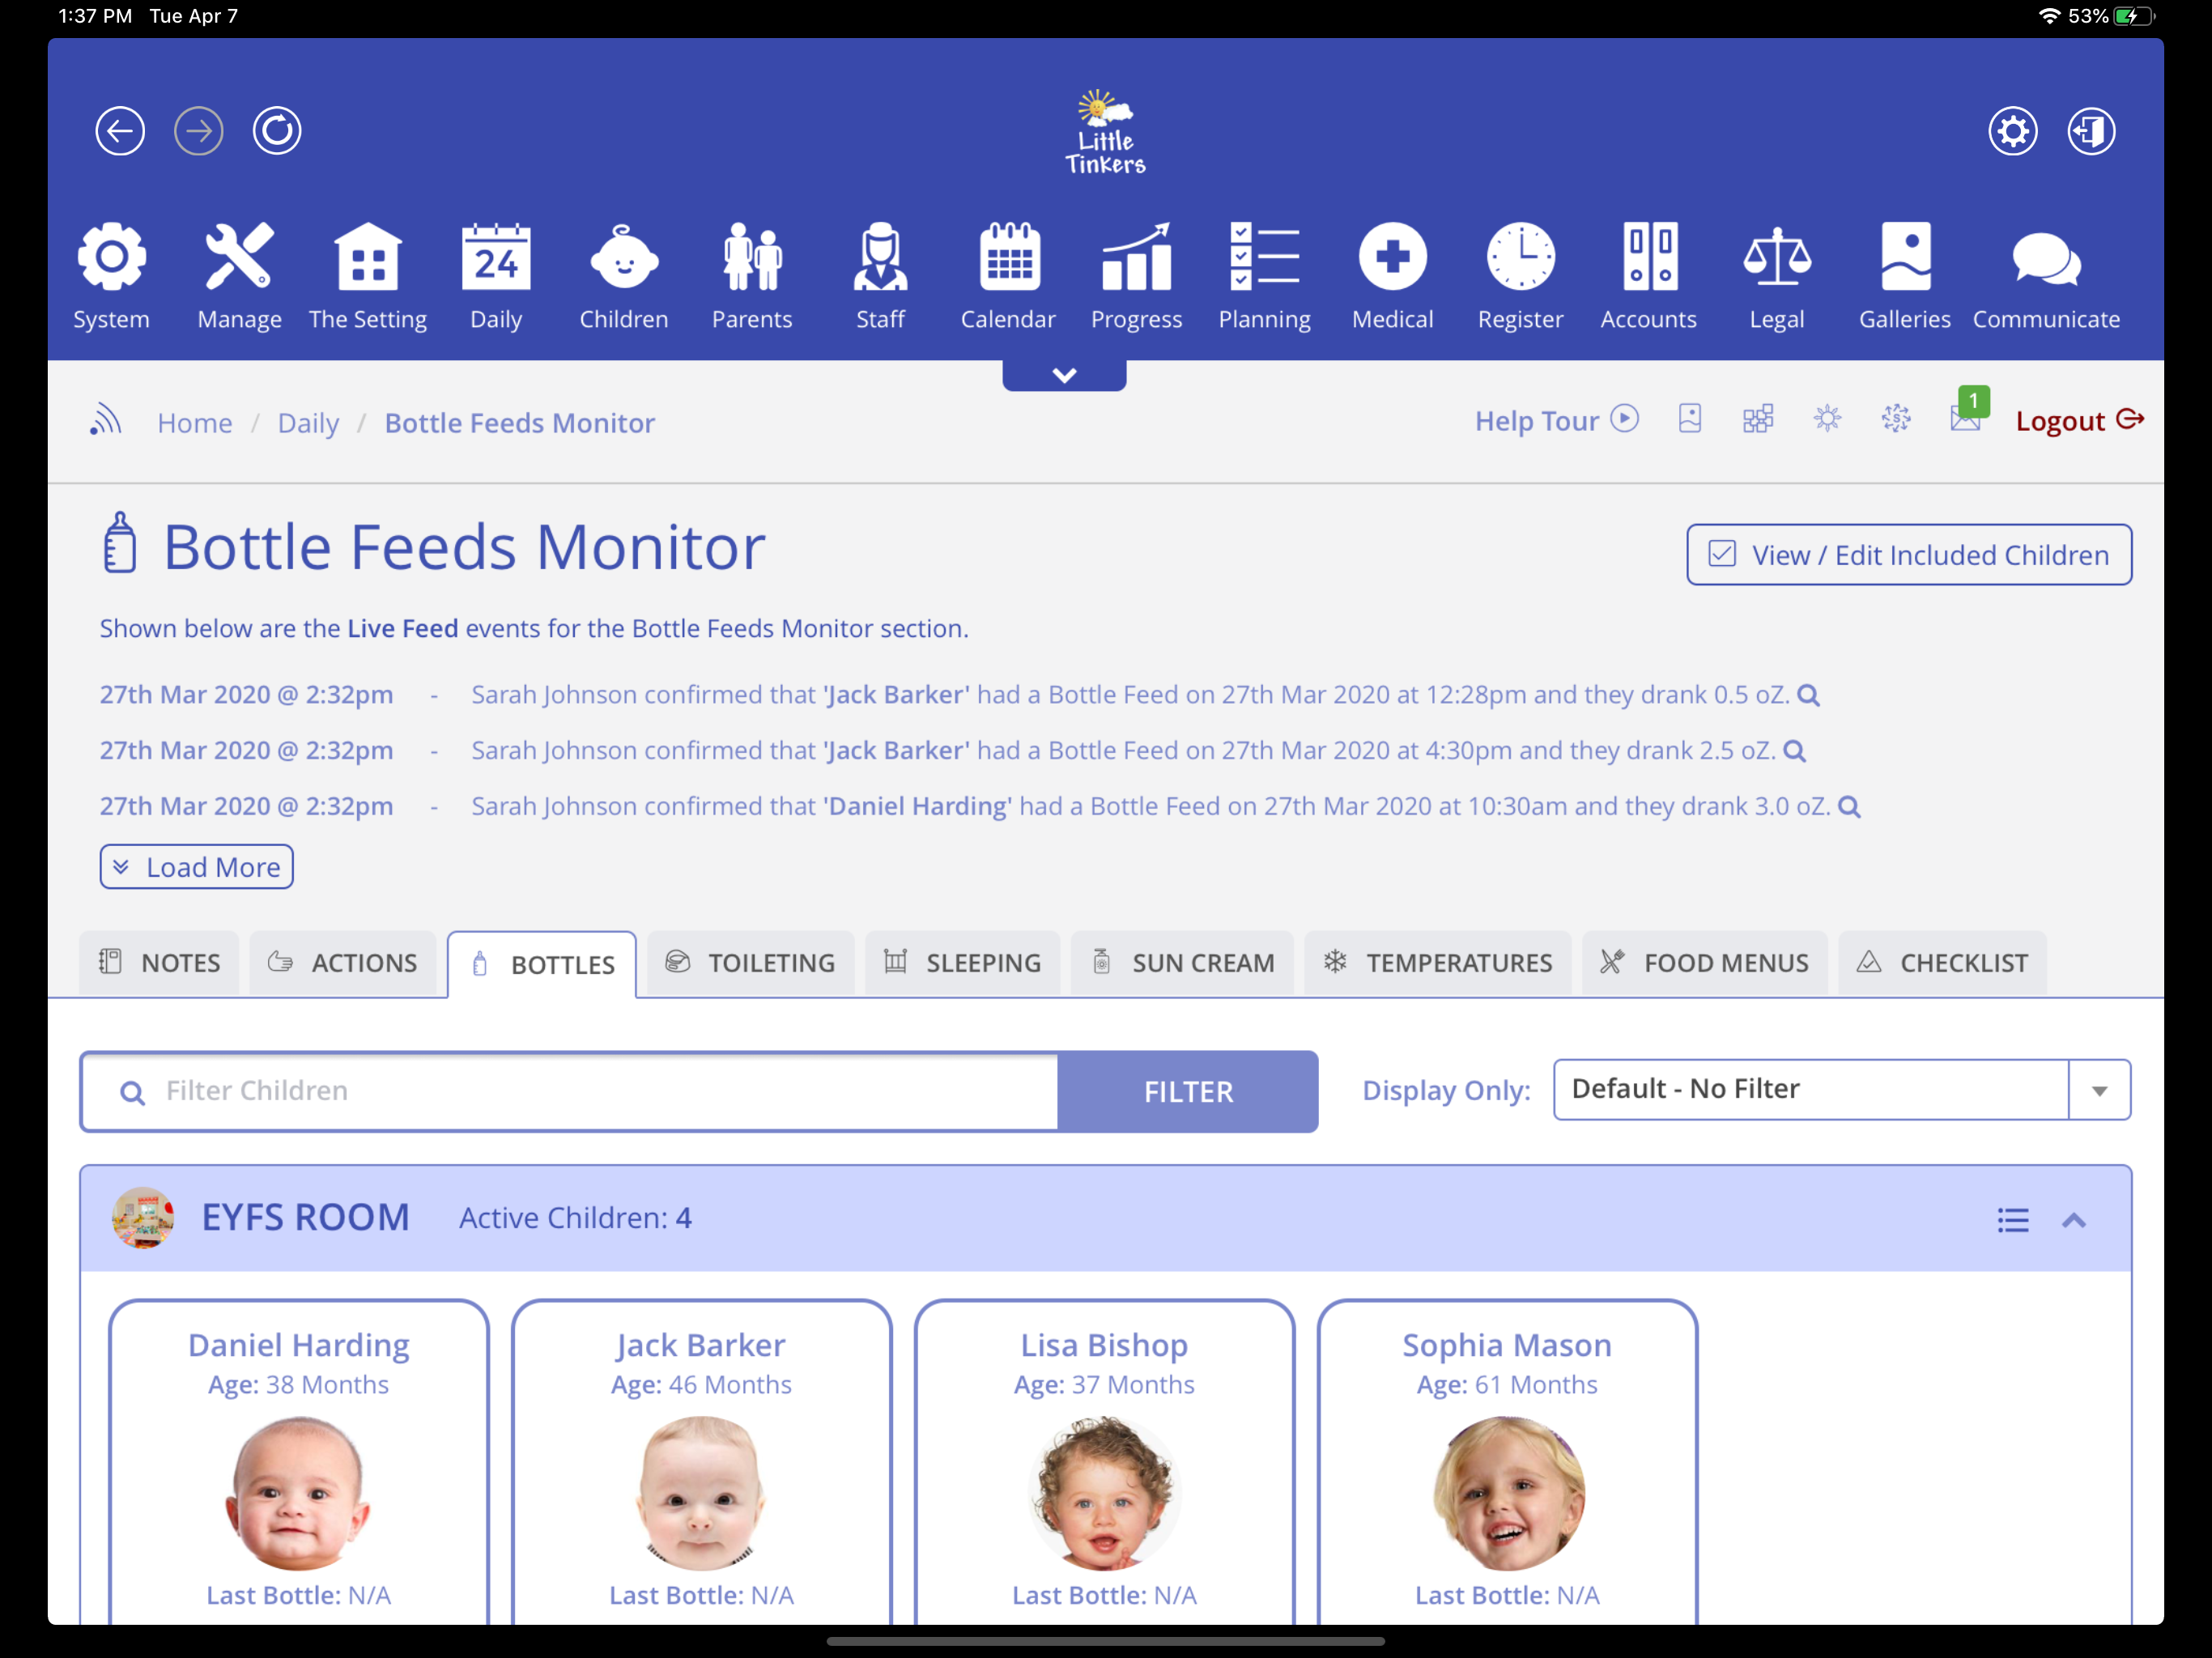Open the Calendar section

pos(1008,277)
